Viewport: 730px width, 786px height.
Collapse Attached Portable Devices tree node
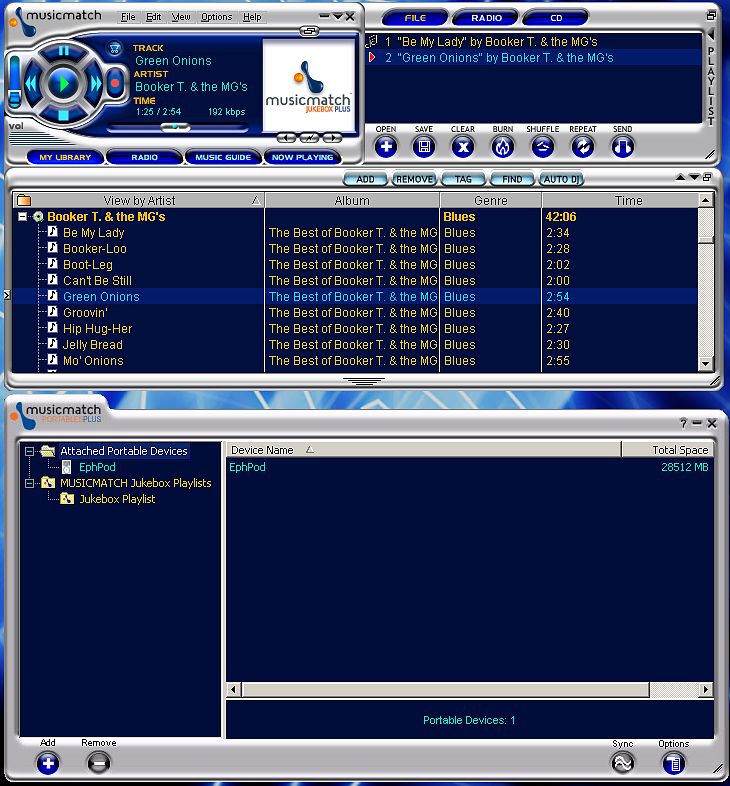(30, 451)
